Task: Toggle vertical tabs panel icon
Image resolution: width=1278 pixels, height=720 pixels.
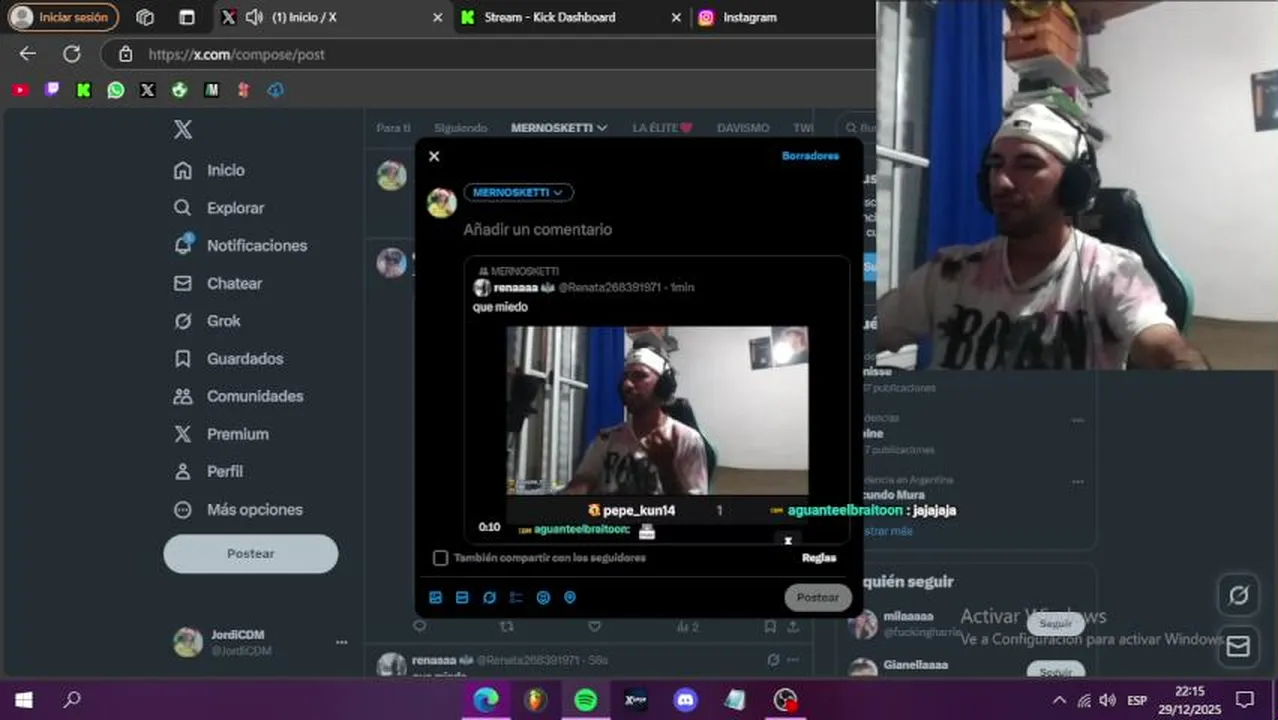Action: 187,17
